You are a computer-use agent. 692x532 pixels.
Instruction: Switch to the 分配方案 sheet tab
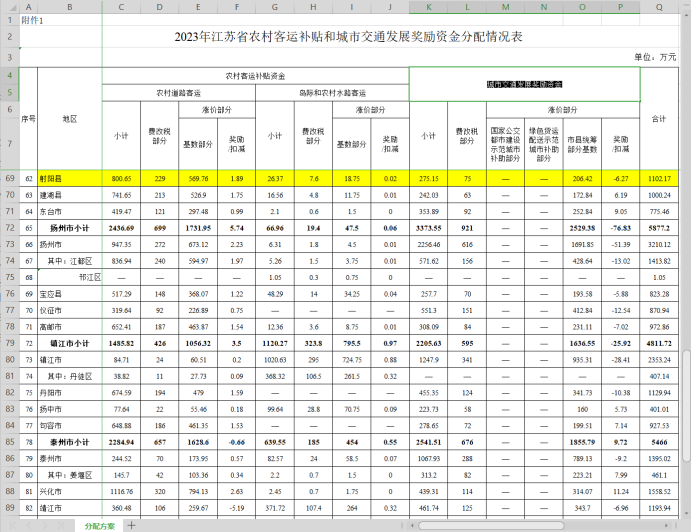99,525
